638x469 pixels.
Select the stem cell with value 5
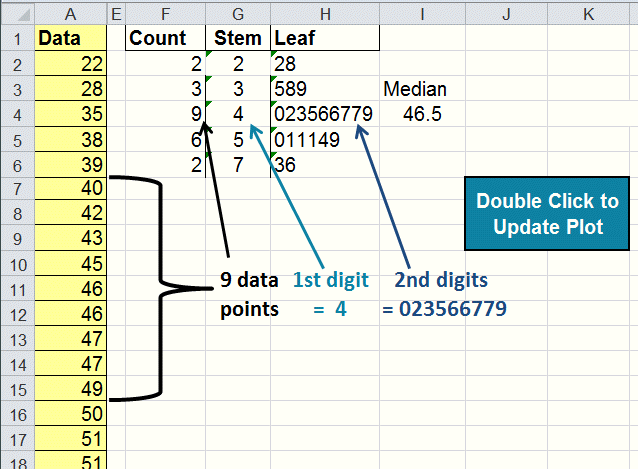pyautogui.click(x=238, y=139)
